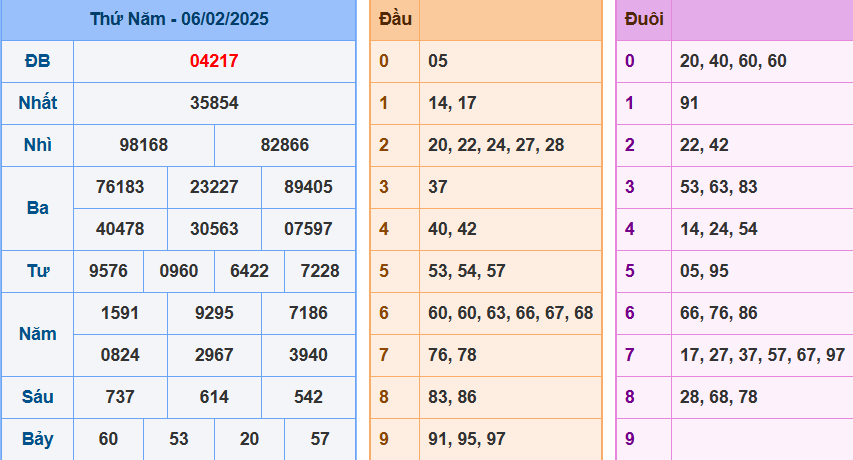This screenshot has width=853, height=460.
Task: Click Đuôi values 17, 27, 37, 57, 67, 97
Action: (763, 355)
